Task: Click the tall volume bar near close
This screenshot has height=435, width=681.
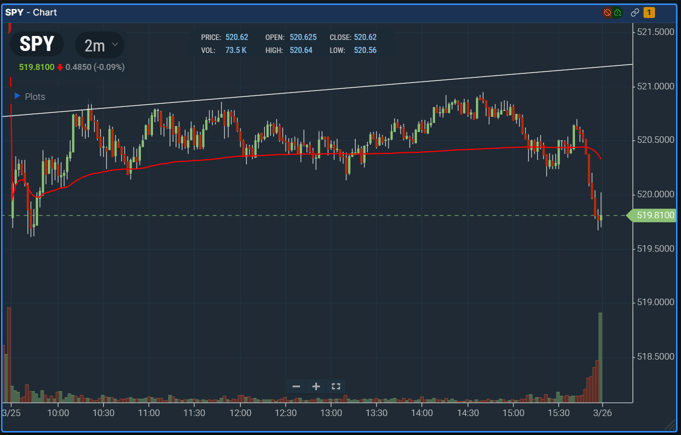Action: coord(600,360)
